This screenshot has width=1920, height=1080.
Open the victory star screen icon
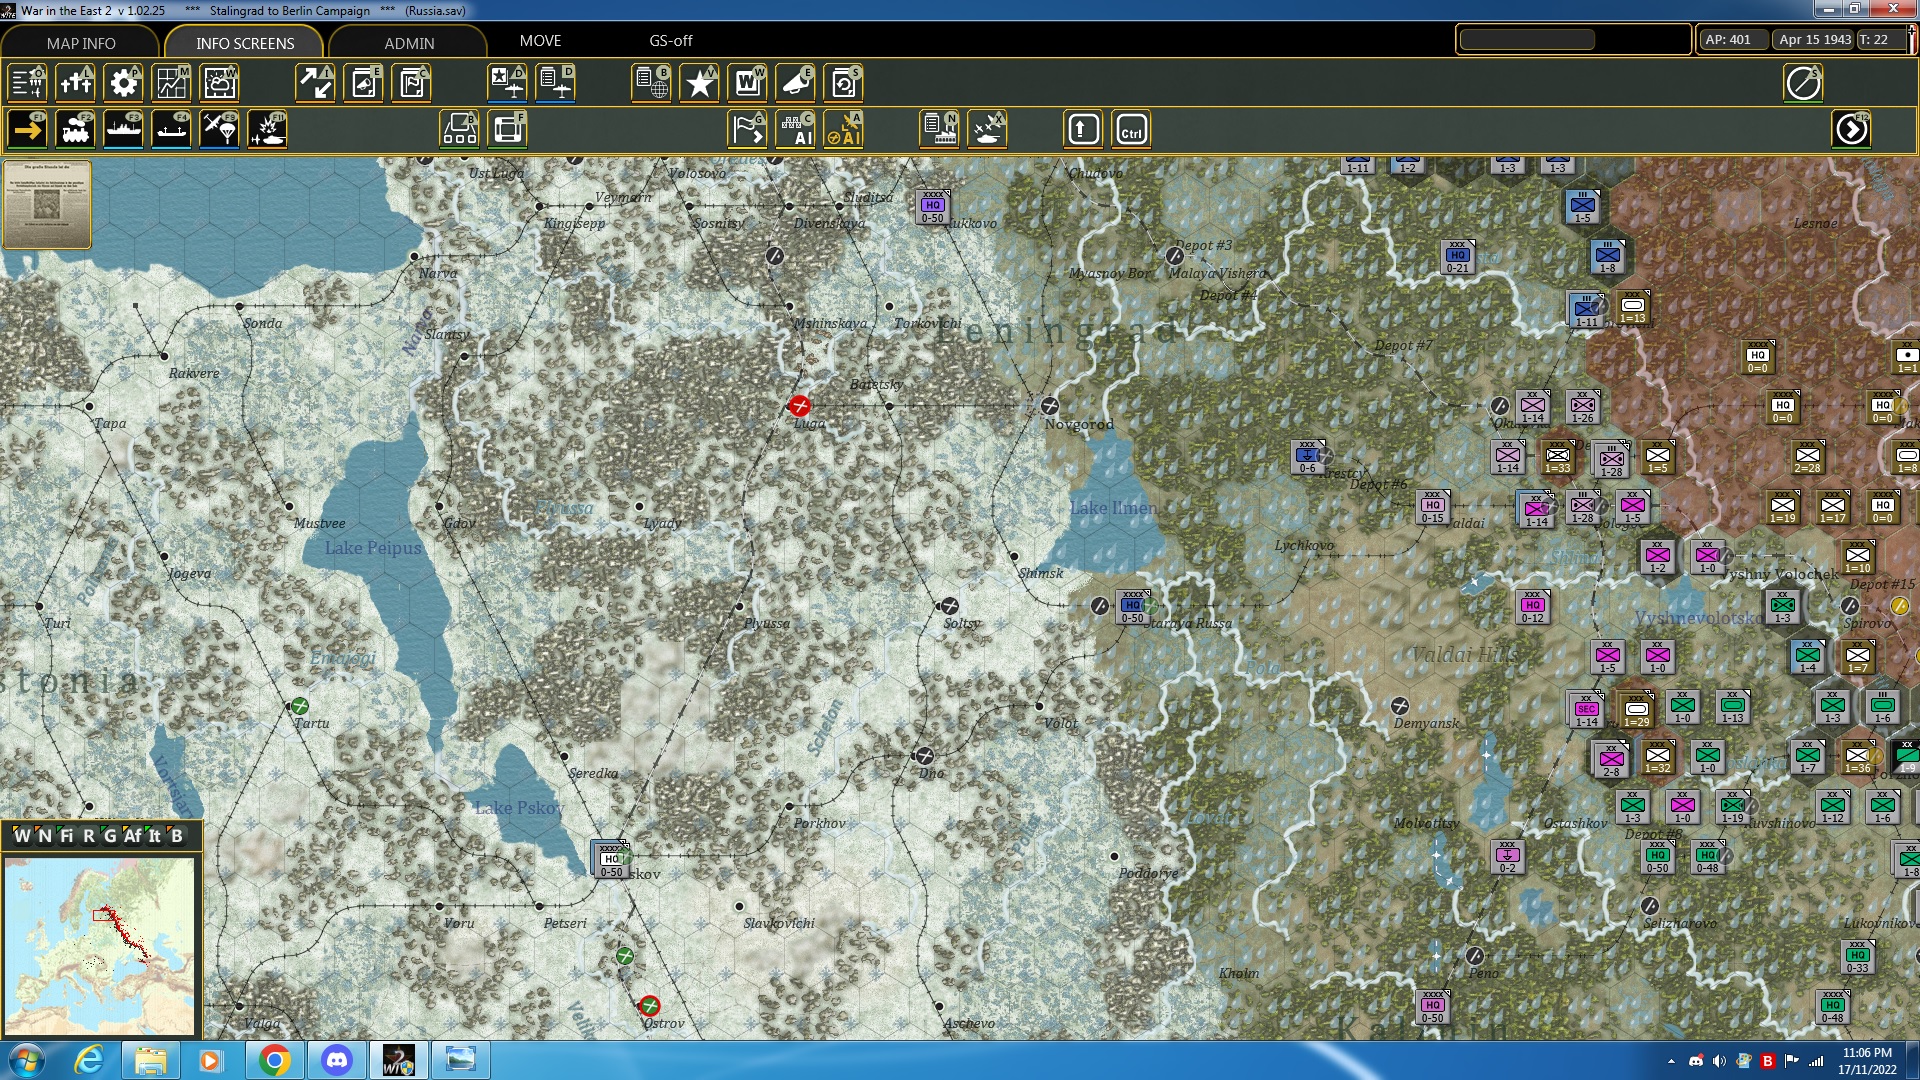click(699, 83)
